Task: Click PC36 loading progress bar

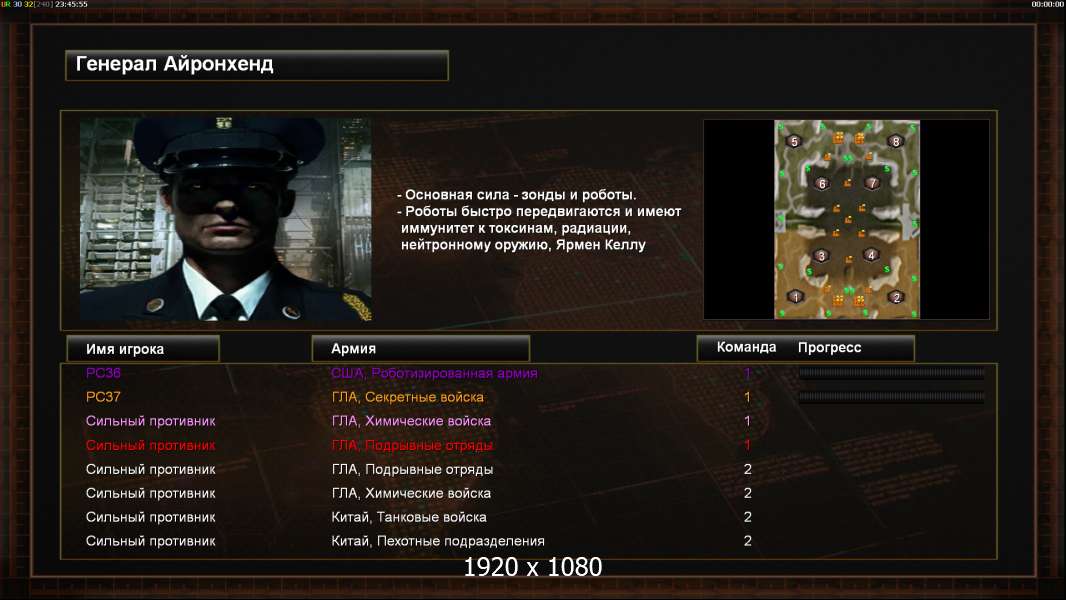Action: 891,373
